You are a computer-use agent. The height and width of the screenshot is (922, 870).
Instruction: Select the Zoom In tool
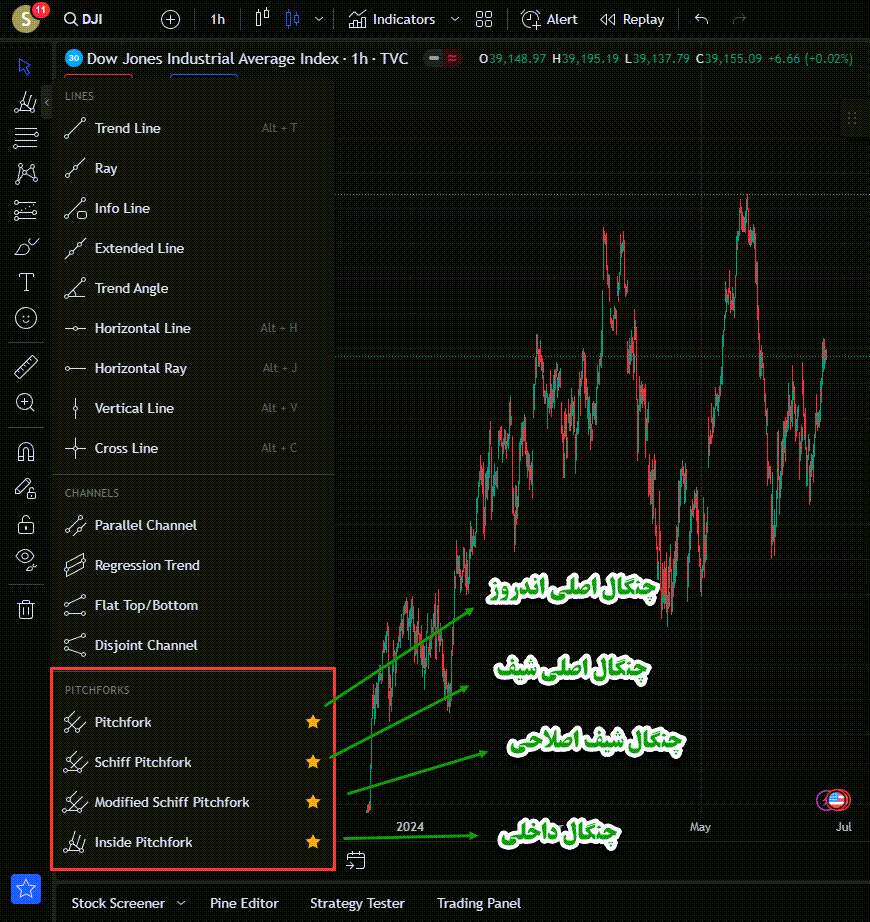point(25,403)
